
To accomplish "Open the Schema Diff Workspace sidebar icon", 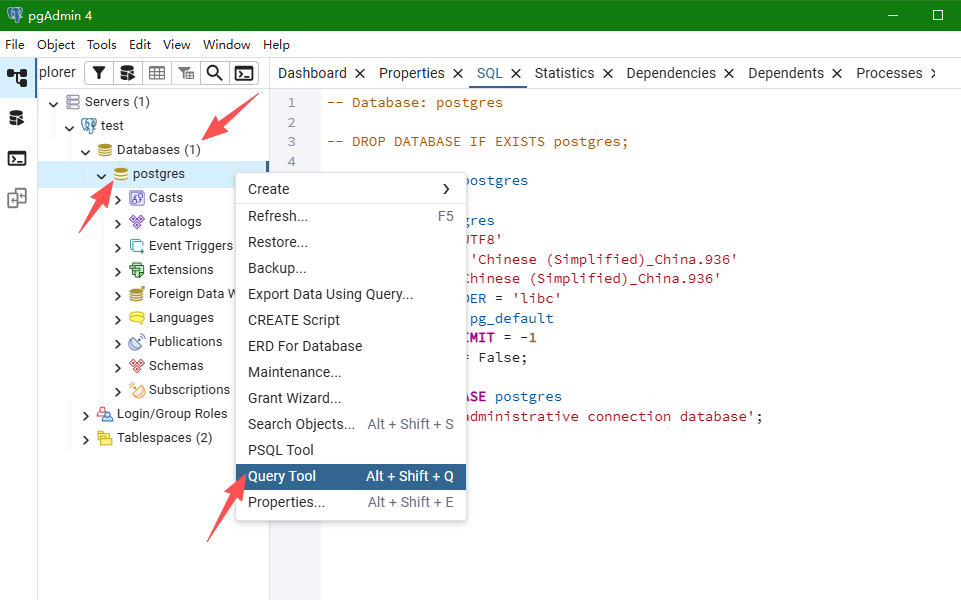I will (x=17, y=199).
